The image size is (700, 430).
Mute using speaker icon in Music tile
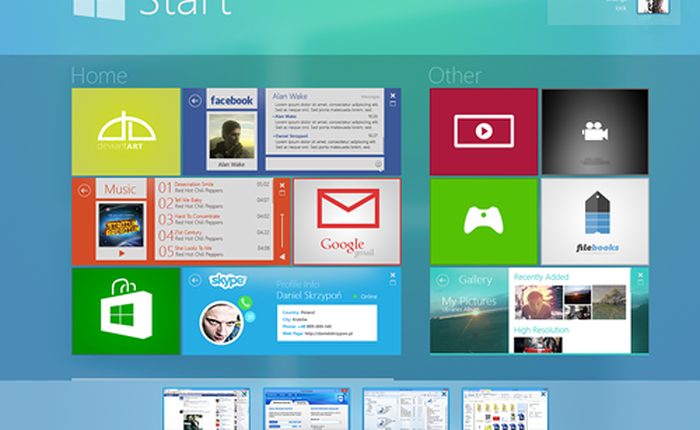coord(282,257)
